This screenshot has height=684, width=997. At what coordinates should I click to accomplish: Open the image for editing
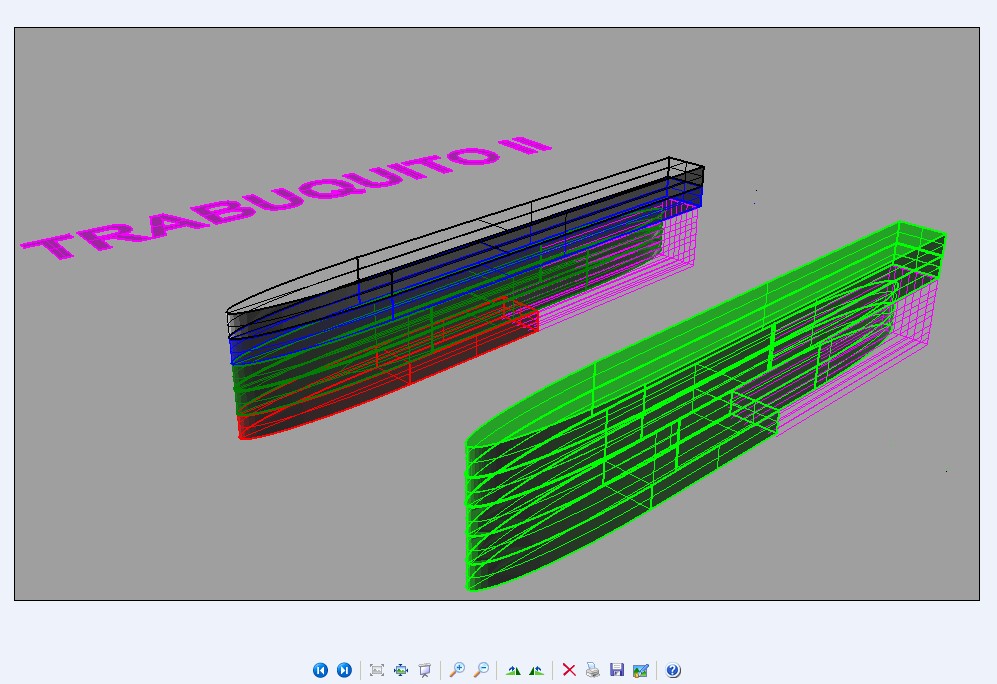tap(641, 670)
